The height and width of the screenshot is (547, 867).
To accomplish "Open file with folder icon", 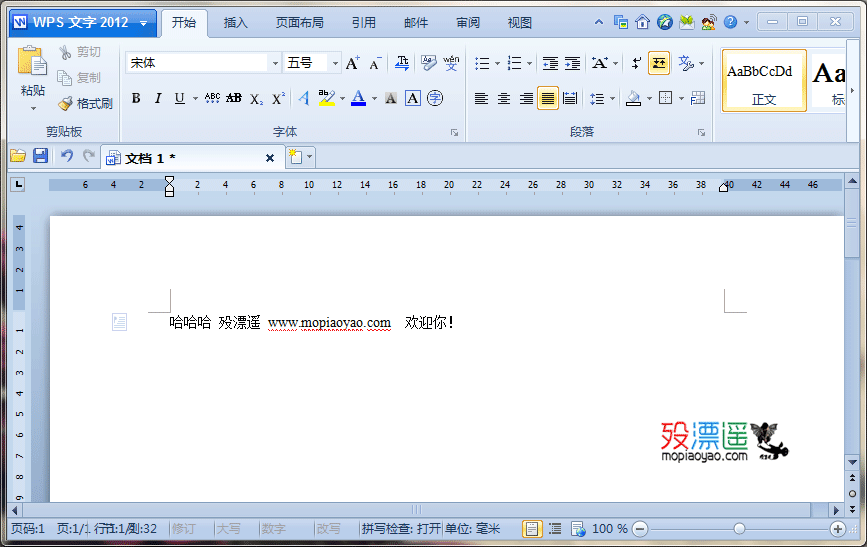I will (18, 156).
